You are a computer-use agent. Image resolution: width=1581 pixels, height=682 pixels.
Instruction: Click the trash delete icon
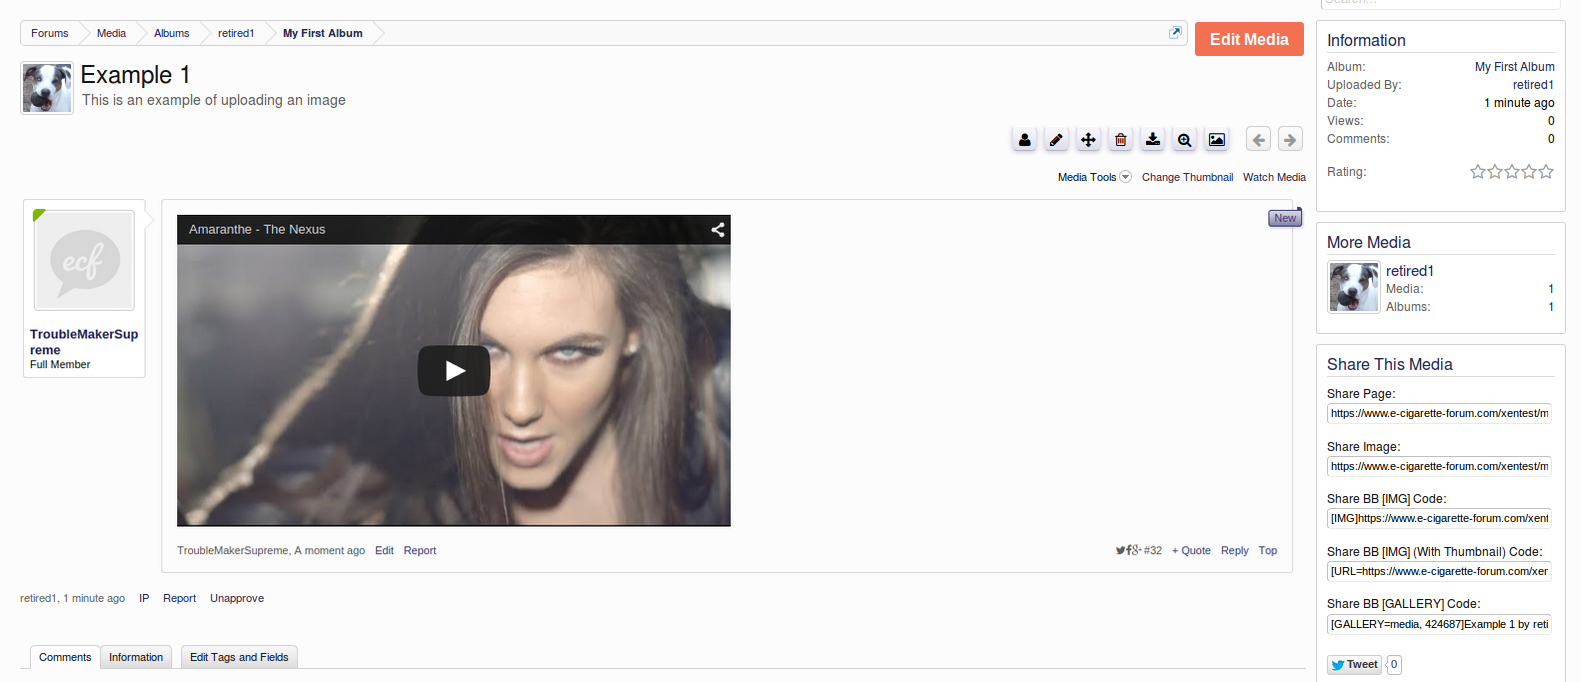[1120, 140]
